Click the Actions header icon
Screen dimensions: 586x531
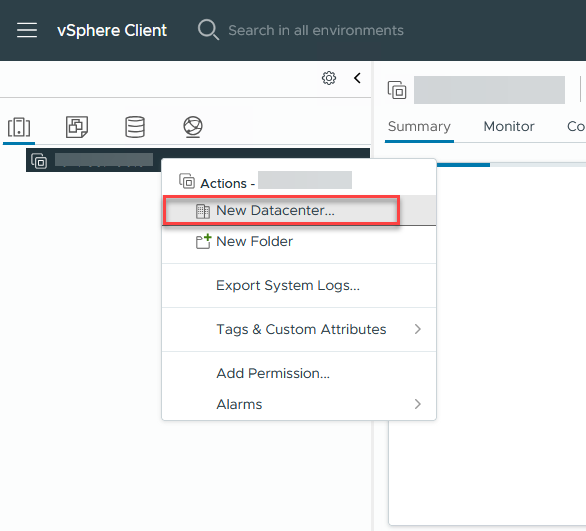pyautogui.click(x=187, y=181)
